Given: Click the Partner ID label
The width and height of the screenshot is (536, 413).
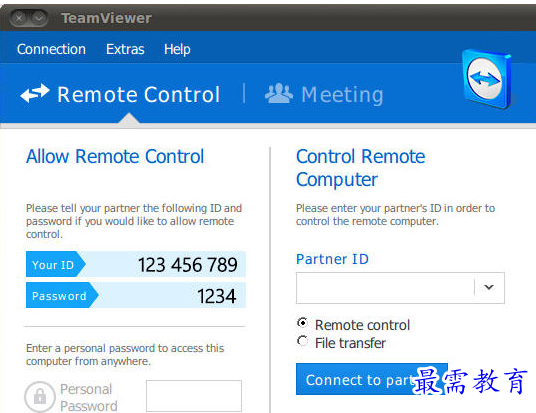Looking at the screenshot, I should click(x=332, y=259).
